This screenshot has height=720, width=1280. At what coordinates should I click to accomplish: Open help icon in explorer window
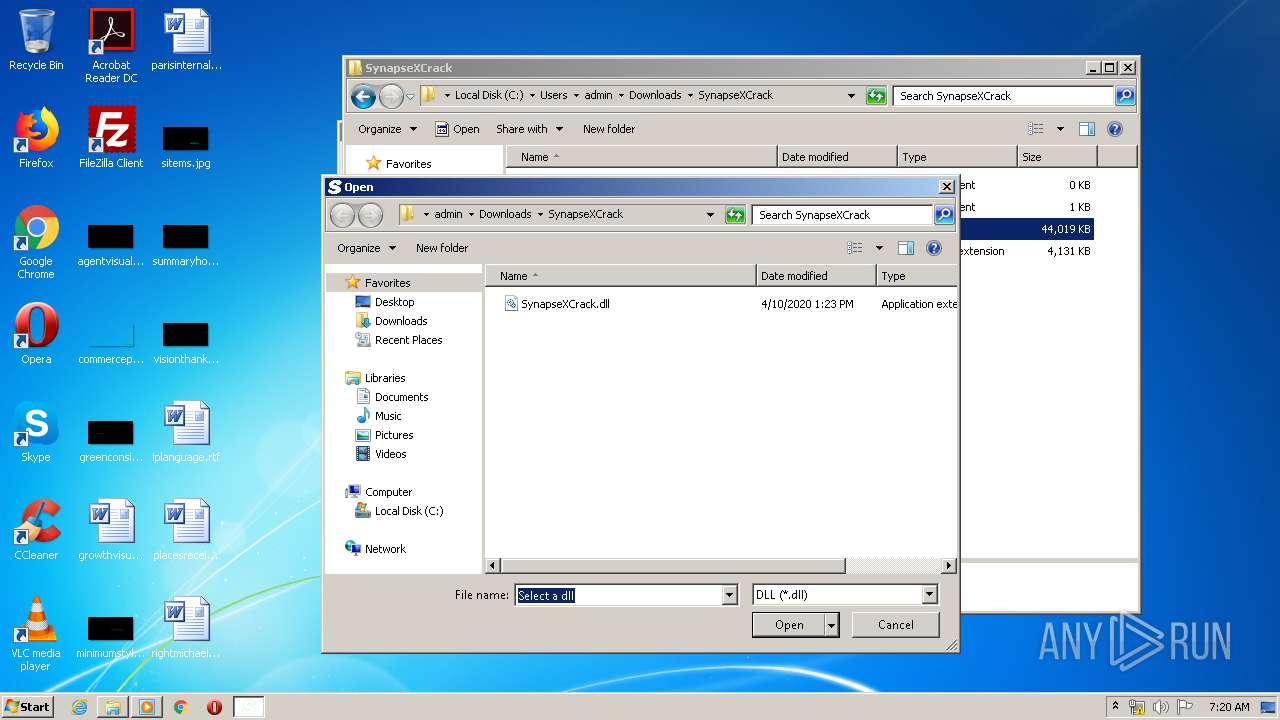pos(1115,129)
